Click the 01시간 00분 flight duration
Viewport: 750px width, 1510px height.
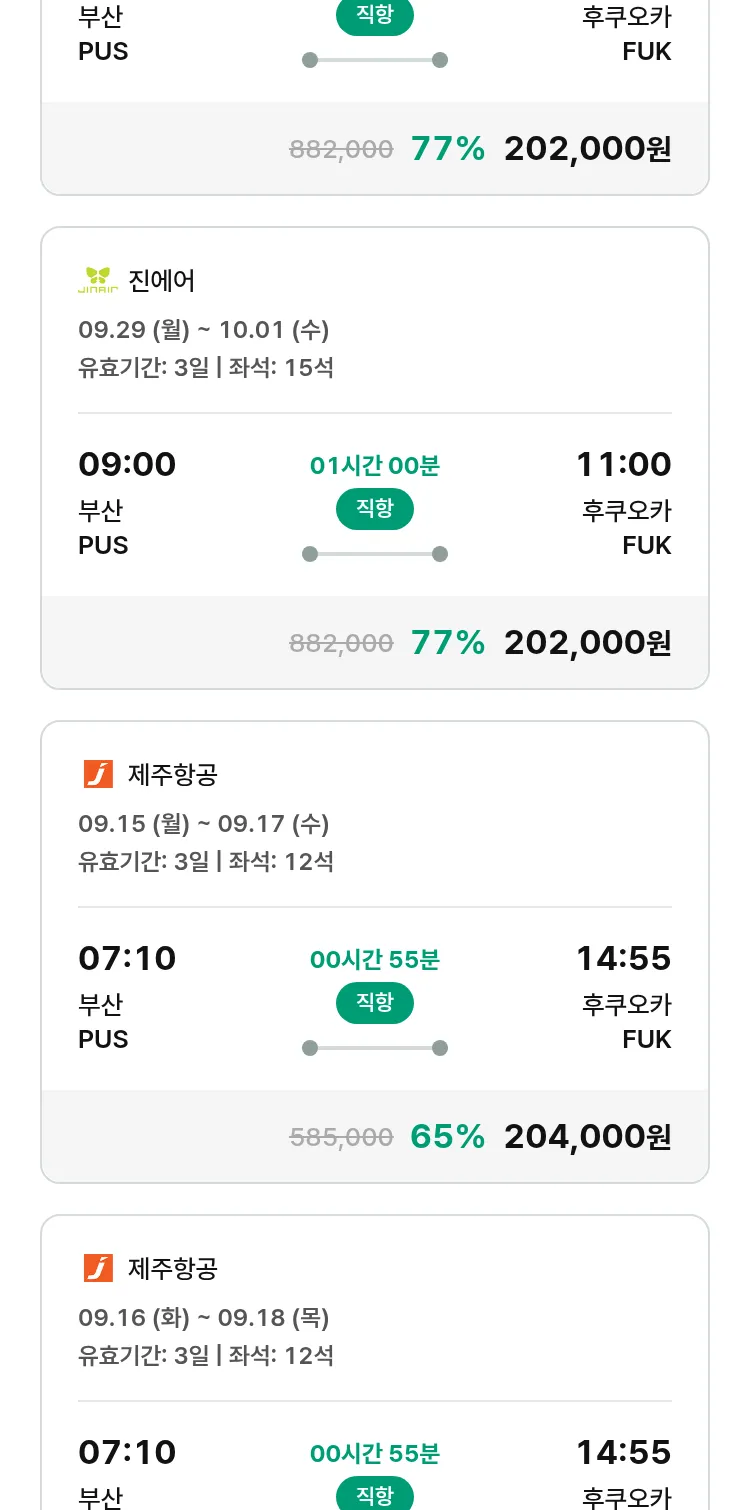pos(374,465)
